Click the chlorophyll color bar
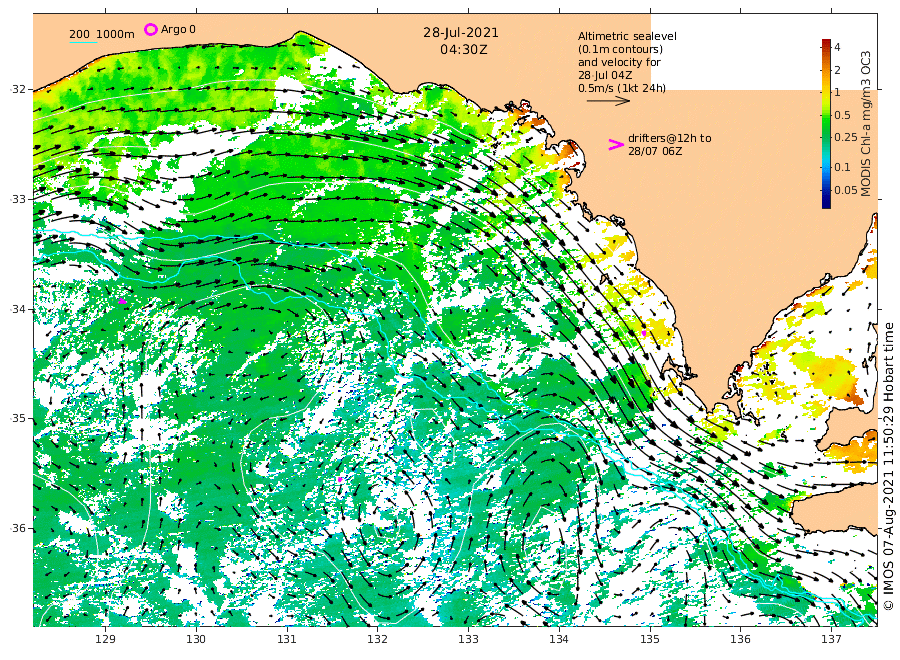The image size is (900, 660). click(826, 123)
